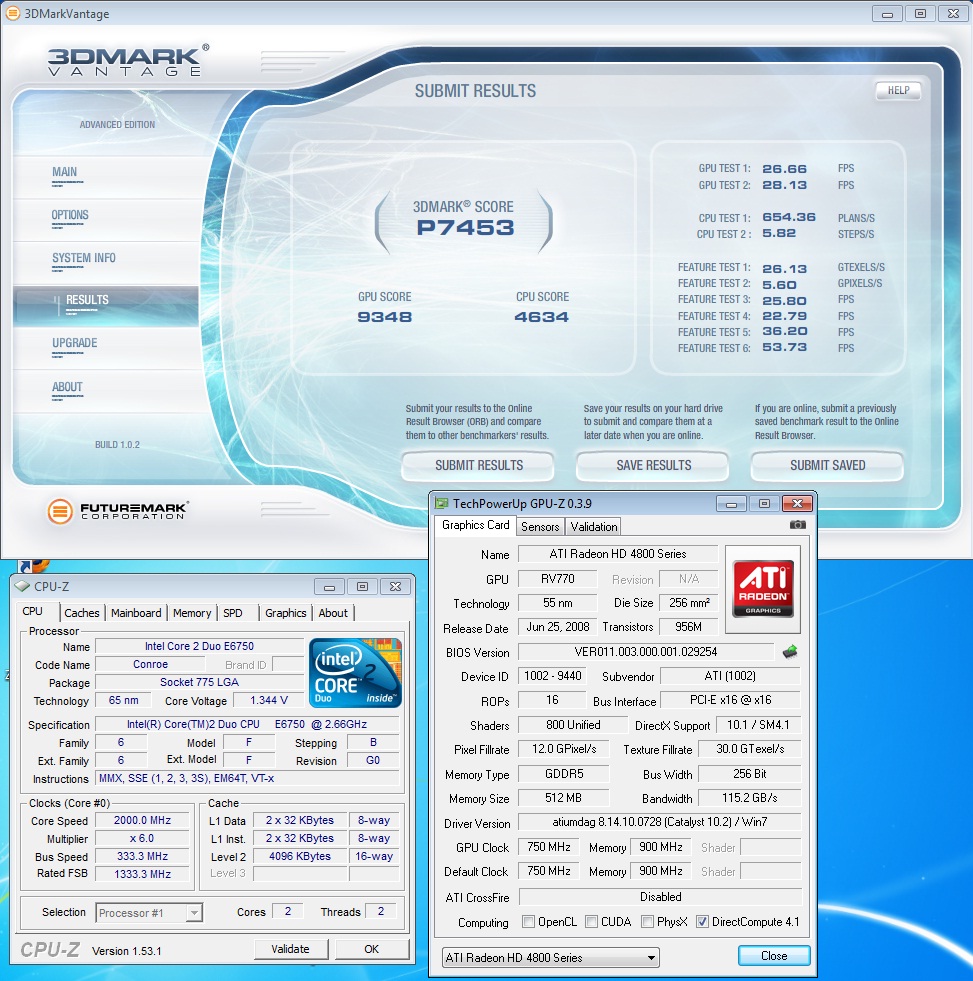
Task: Click the GPU value 'RV770'
Action: tap(558, 579)
